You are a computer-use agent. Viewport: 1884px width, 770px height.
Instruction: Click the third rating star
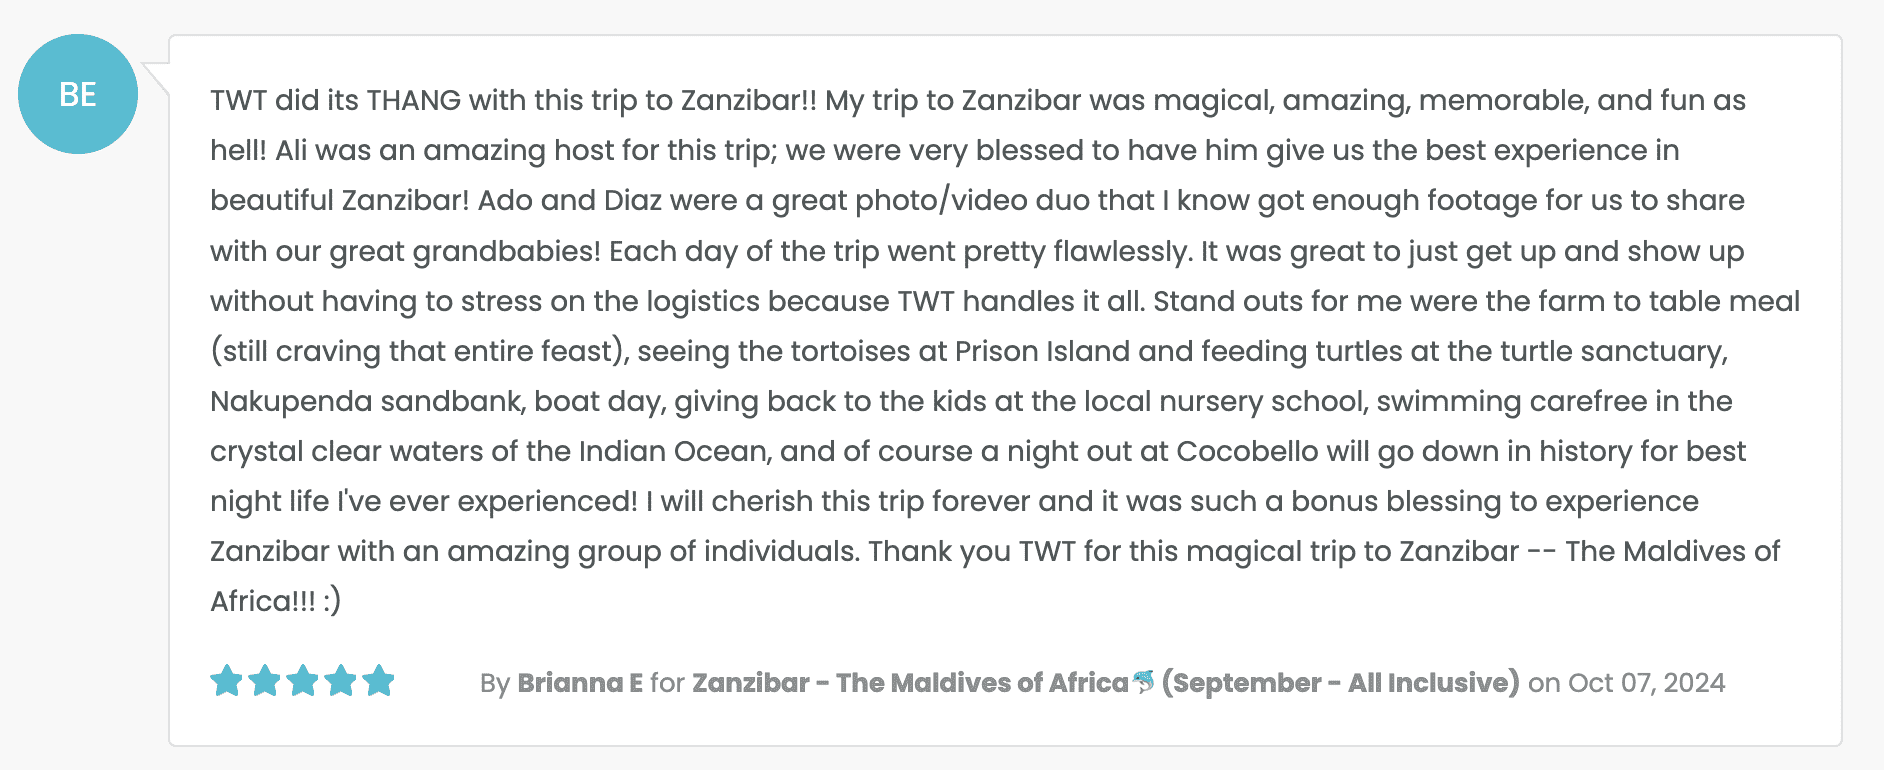click(x=303, y=681)
